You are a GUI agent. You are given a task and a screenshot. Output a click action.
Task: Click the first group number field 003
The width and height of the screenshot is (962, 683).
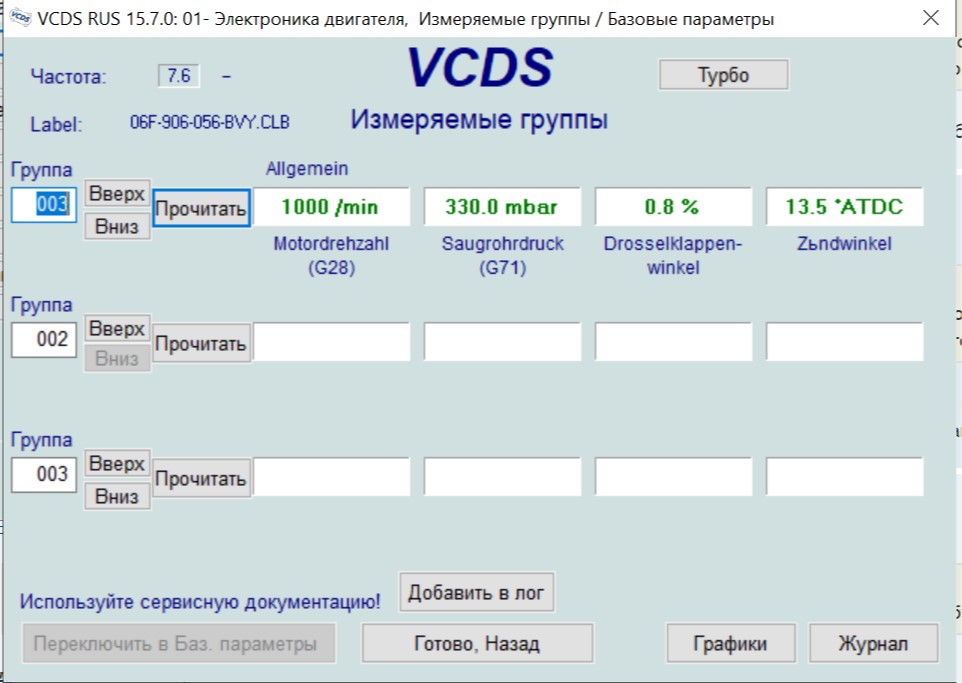44,205
